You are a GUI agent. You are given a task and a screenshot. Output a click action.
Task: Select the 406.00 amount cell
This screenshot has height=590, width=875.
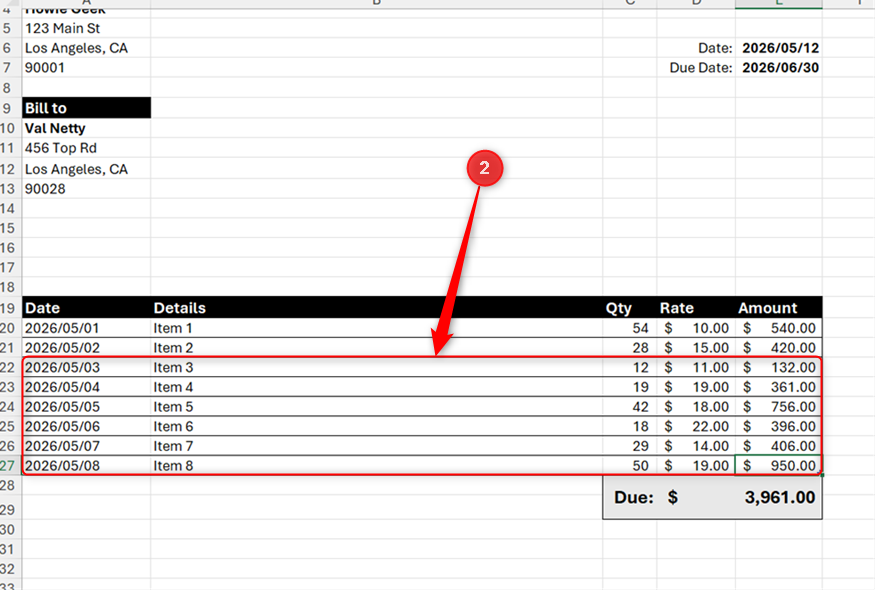[778, 445]
